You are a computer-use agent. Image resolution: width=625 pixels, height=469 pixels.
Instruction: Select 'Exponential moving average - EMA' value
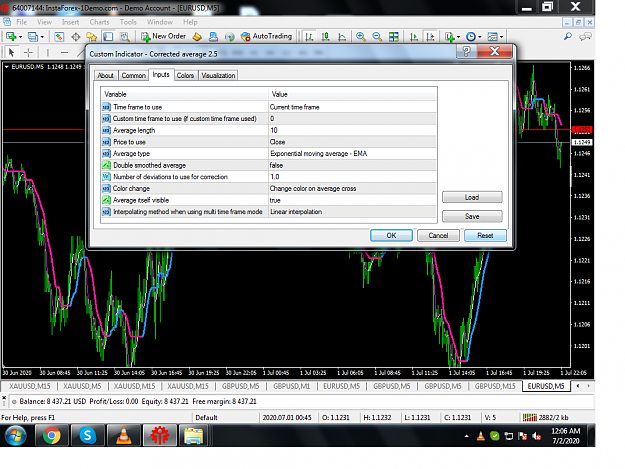353,153
